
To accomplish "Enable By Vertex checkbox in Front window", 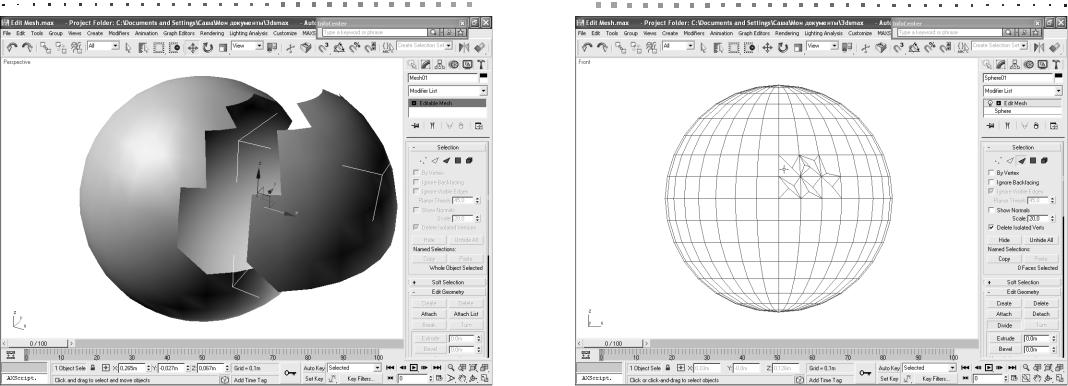I will [x=991, y=173].
